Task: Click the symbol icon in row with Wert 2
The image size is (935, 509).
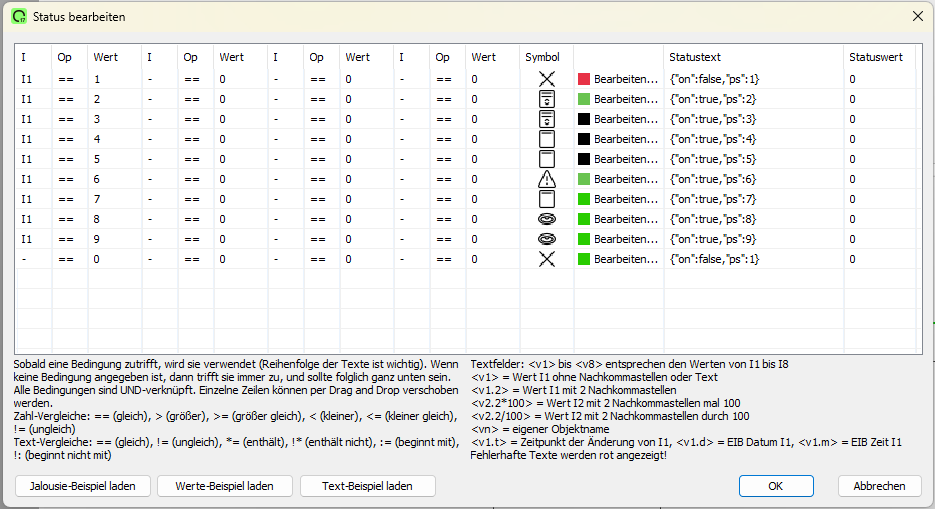Action: [547, 99]
